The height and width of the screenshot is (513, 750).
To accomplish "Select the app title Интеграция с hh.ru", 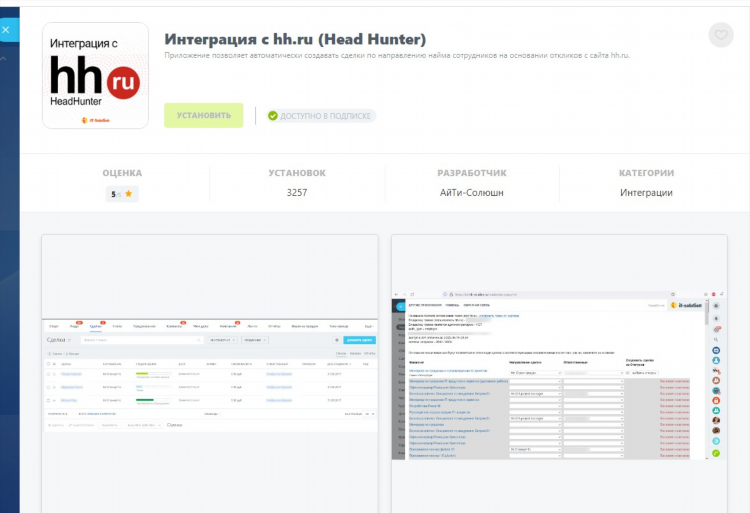I will click(x=295, y=39).
